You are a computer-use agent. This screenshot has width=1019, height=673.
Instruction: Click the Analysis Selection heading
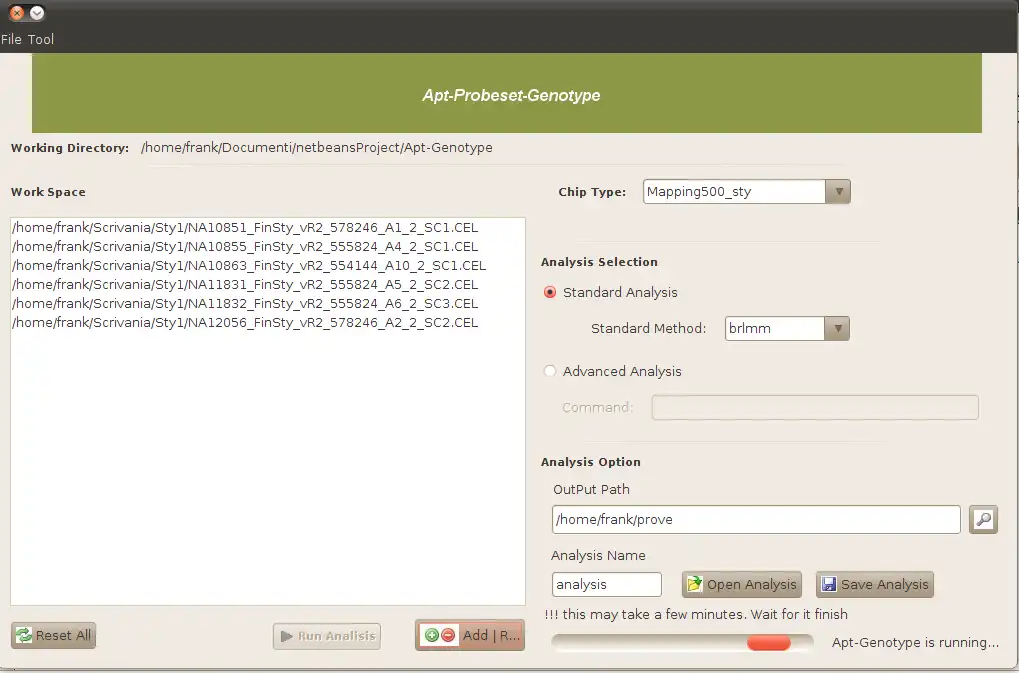(x=599, y=262)
